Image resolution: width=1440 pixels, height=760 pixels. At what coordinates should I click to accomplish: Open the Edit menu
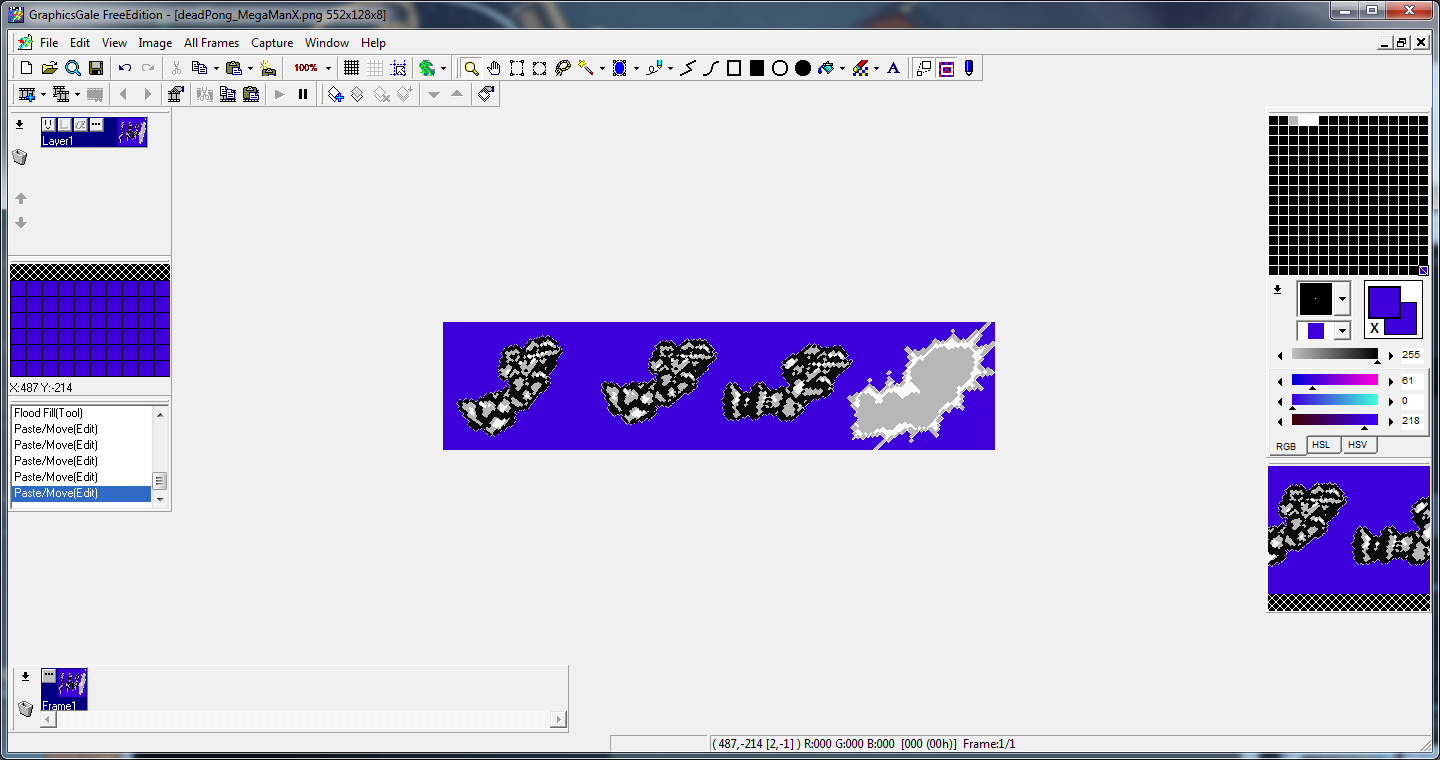tap(80, 43)
